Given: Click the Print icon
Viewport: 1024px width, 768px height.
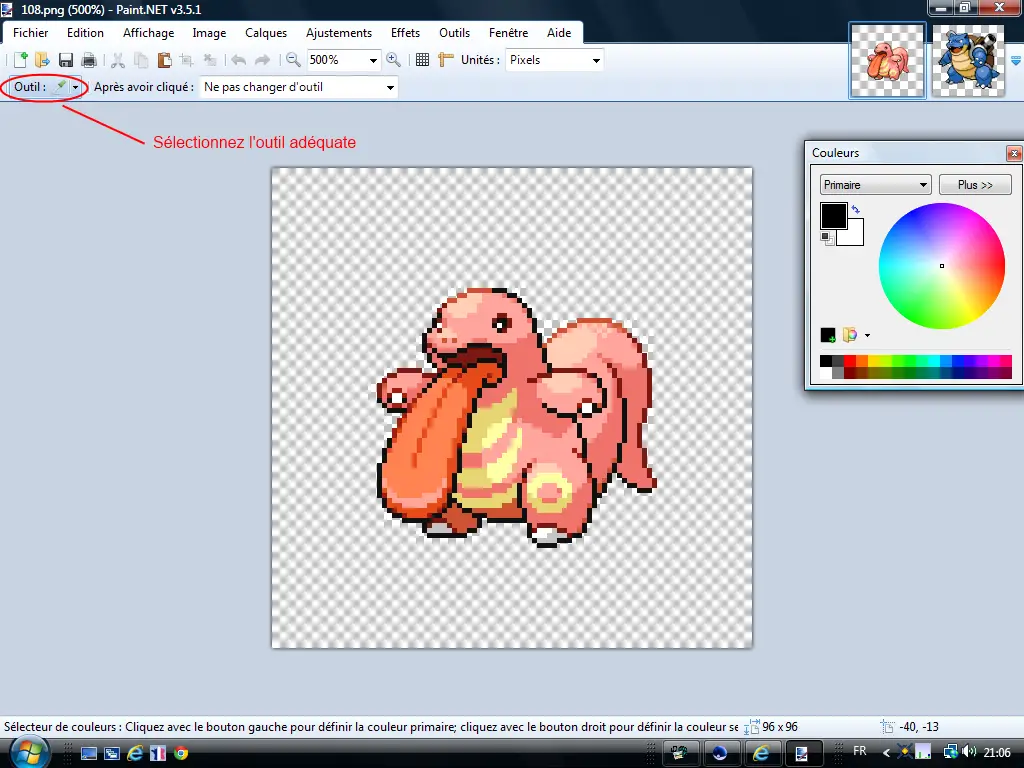Looking at the screenshot, I should [x=89, y=60].
